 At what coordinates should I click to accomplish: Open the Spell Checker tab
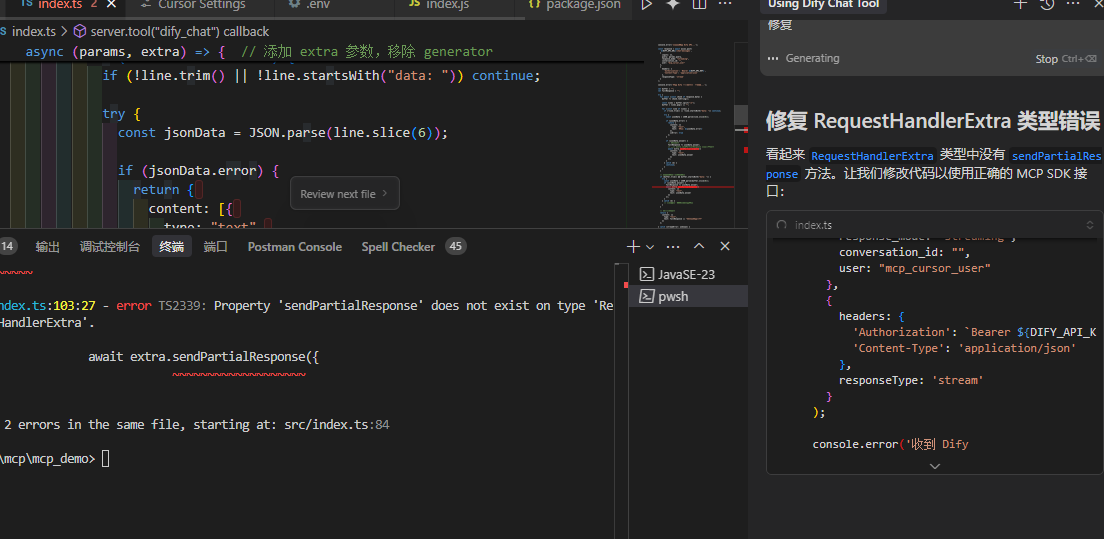coord(399,247)
